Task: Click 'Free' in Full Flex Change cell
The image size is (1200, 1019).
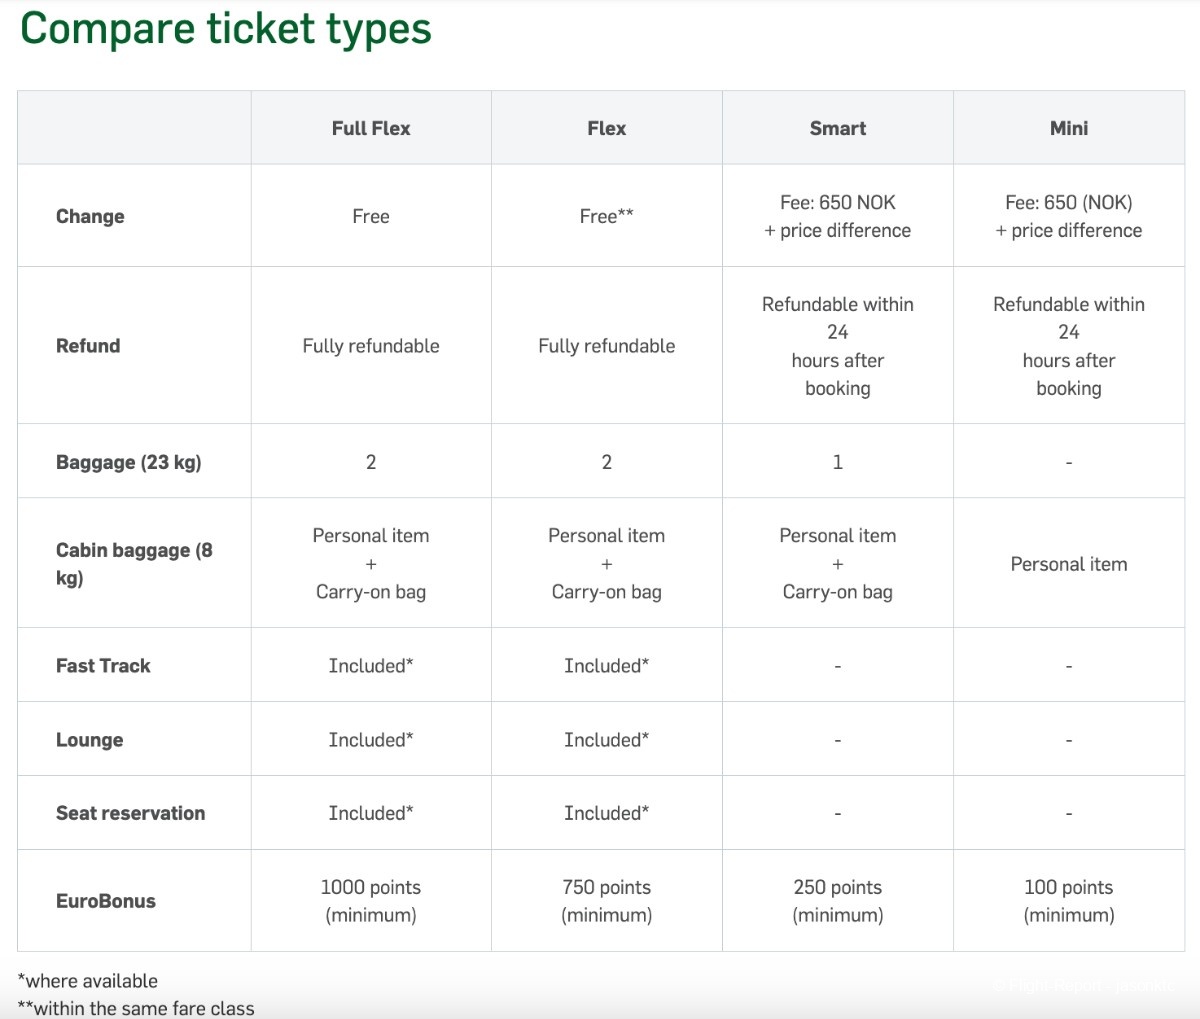Action: (x=371, y=216)
